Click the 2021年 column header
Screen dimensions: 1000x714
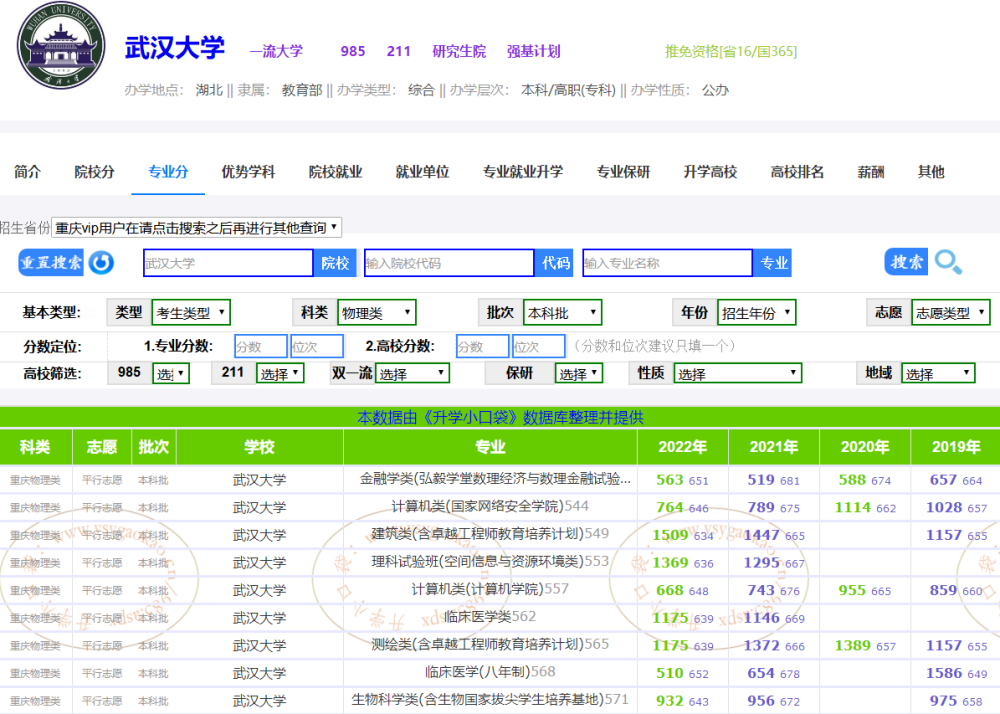774,447
